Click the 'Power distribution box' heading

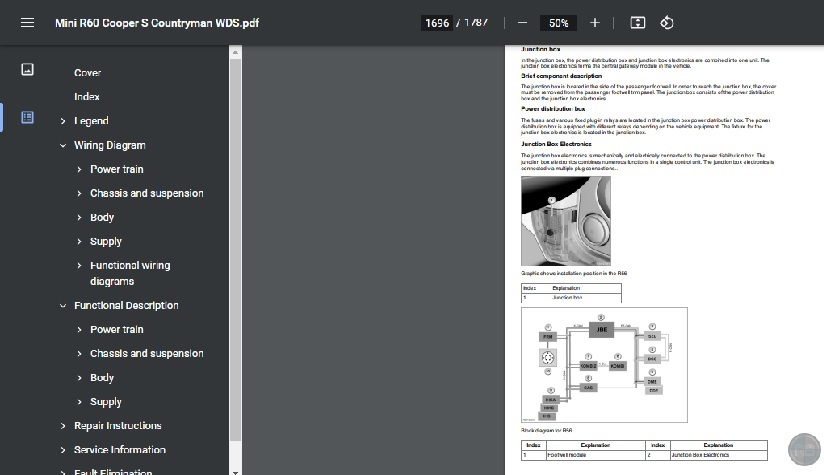click(553, 109)
